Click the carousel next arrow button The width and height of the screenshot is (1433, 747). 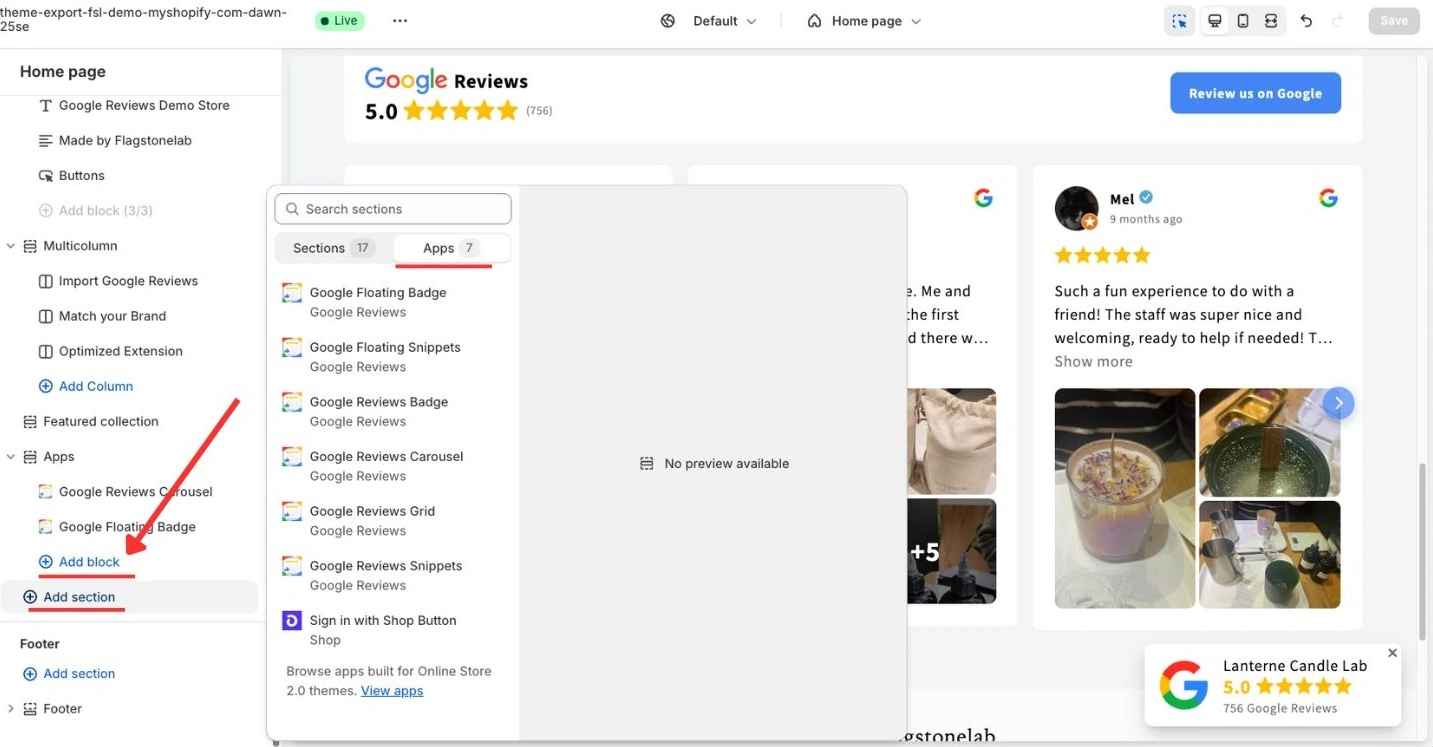[x=1338, y=403]
